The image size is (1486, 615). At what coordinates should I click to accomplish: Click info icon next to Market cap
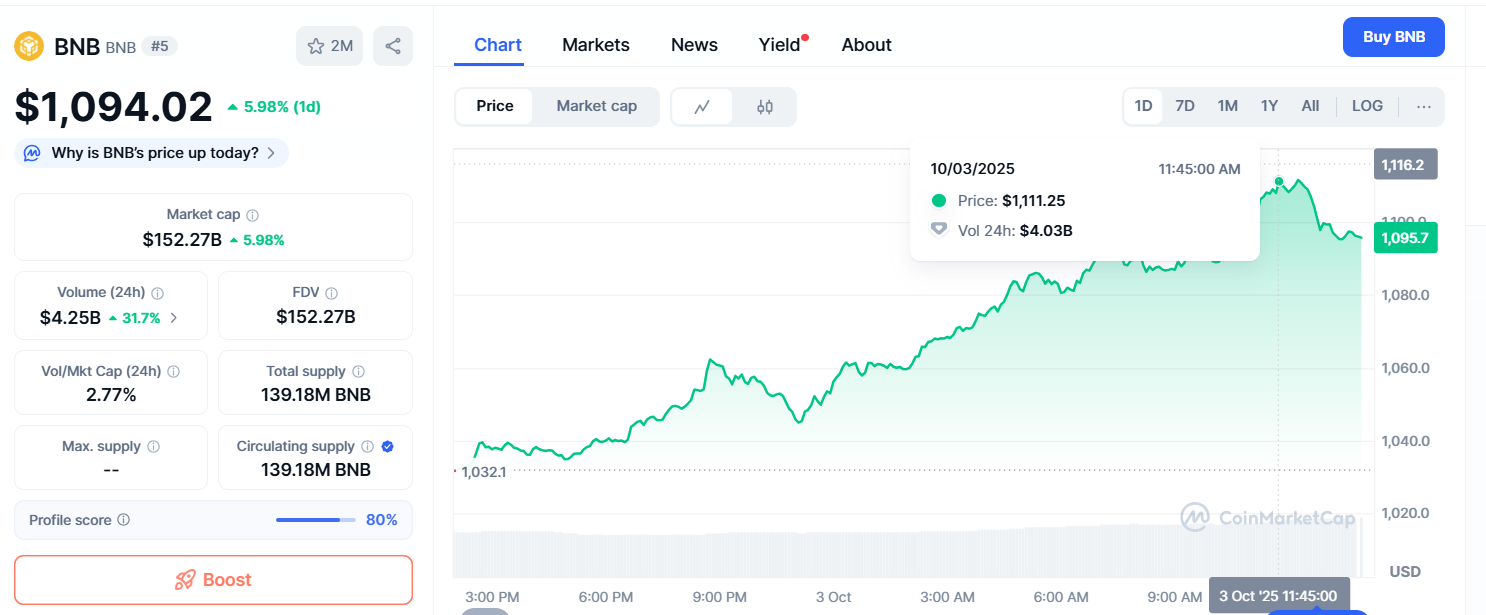tap(253, 215)
